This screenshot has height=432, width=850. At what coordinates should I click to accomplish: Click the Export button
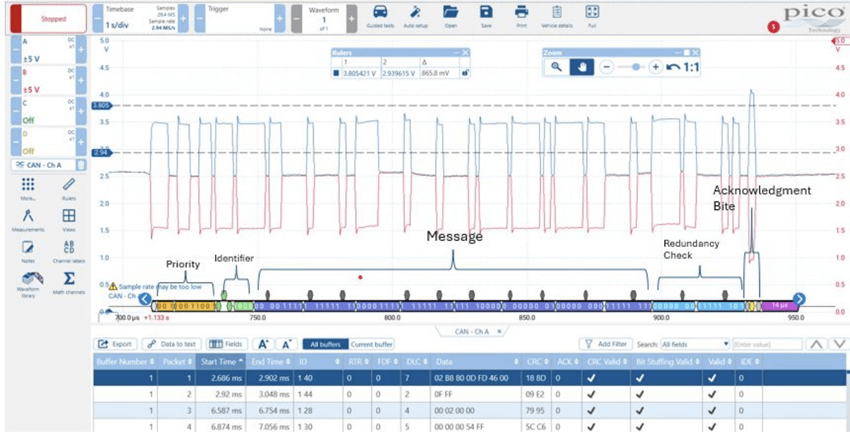tap(117, 343)
